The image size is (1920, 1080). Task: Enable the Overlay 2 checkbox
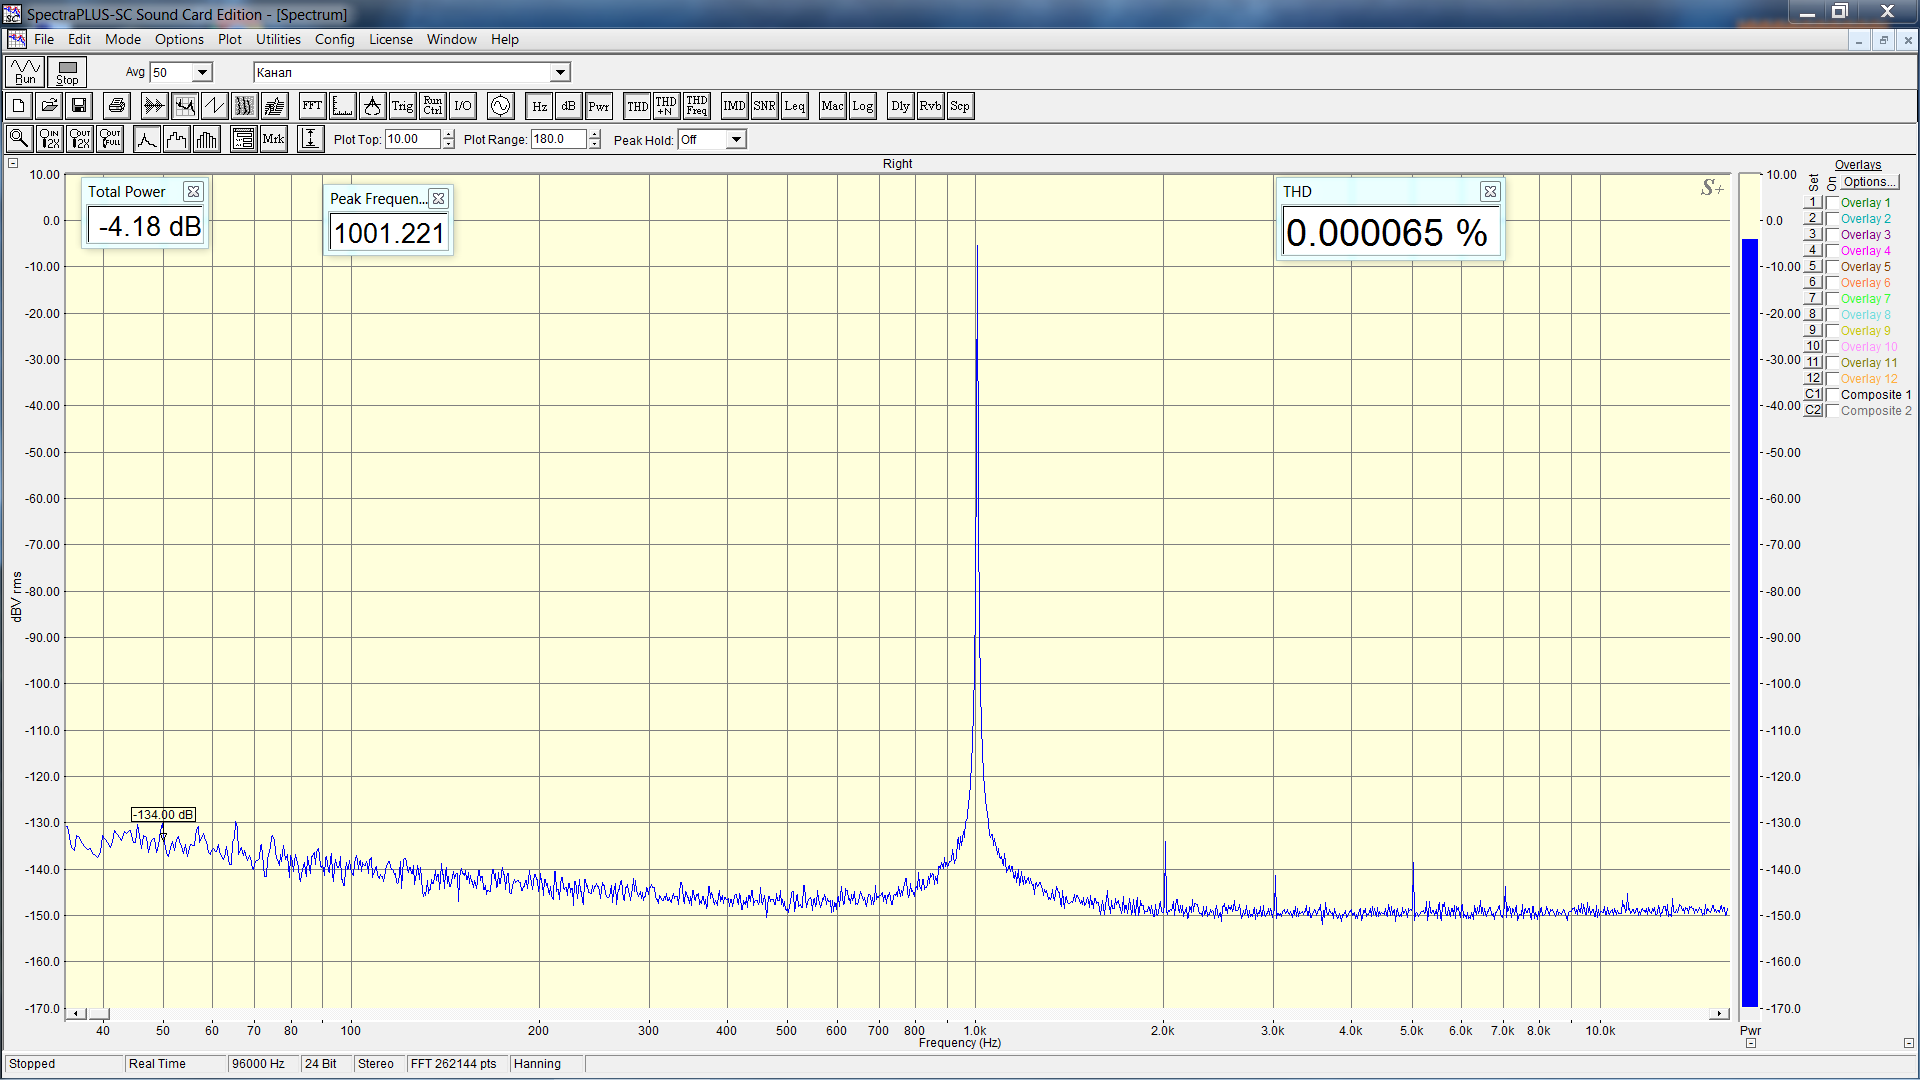click(x=1832, y=219)
